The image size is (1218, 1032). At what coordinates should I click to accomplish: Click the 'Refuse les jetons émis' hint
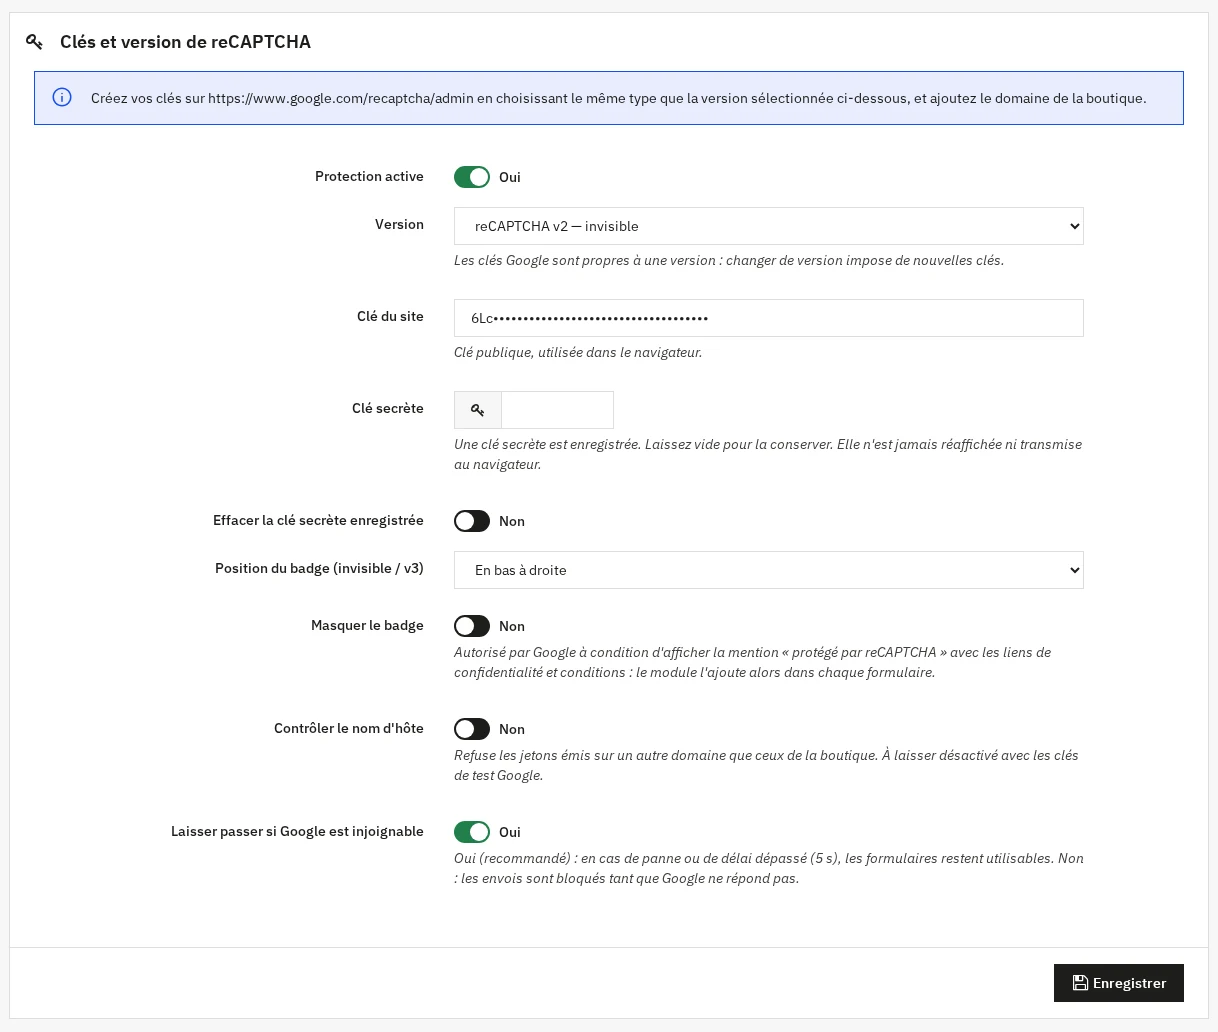[x=766, y=765]
